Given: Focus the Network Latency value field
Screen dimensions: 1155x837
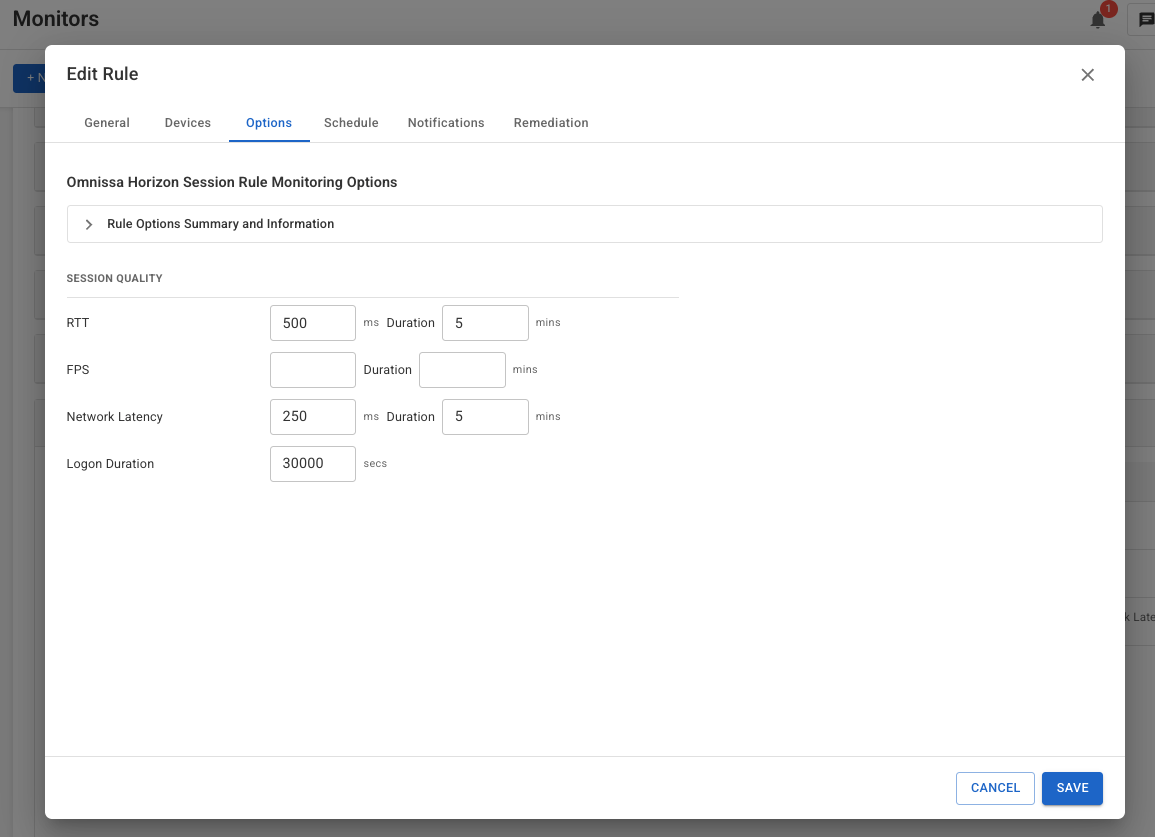Looking at the screenshot, I should point(313,417).
